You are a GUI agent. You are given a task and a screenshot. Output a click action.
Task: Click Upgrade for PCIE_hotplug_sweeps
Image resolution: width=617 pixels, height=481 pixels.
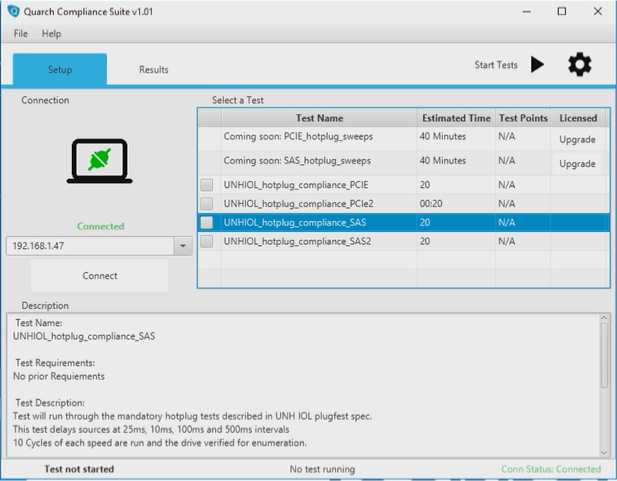[577, 139]
